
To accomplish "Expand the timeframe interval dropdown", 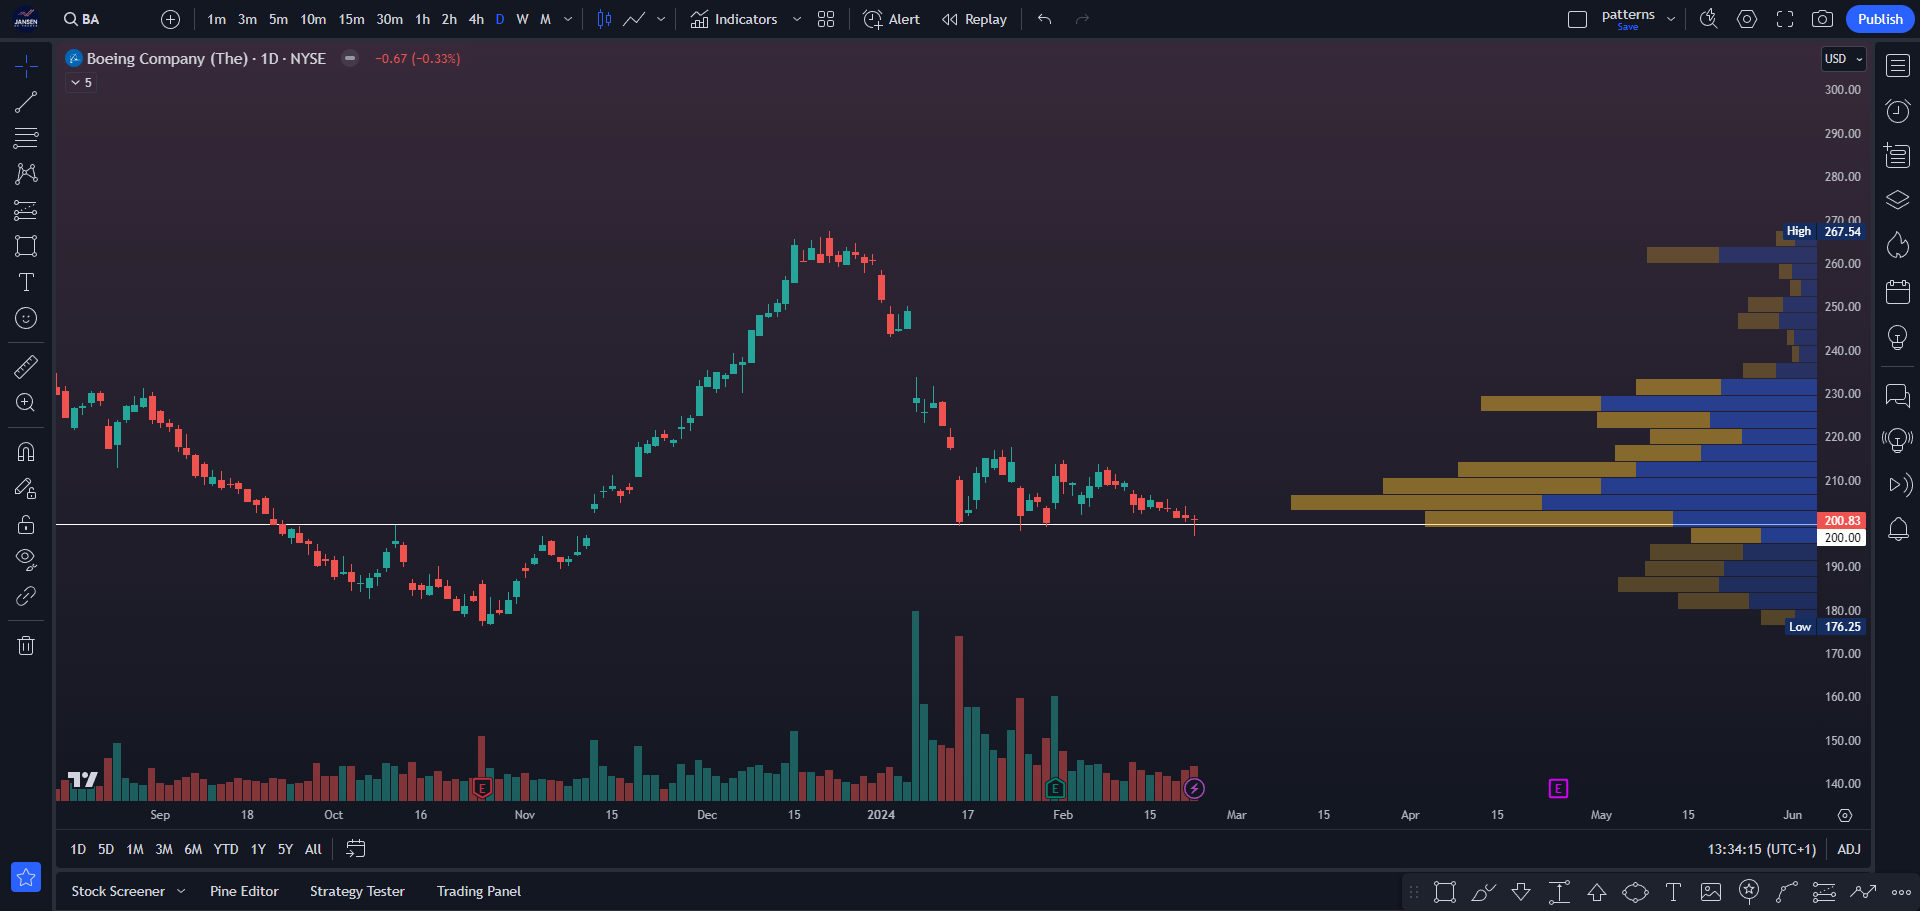I will point(568,19).
